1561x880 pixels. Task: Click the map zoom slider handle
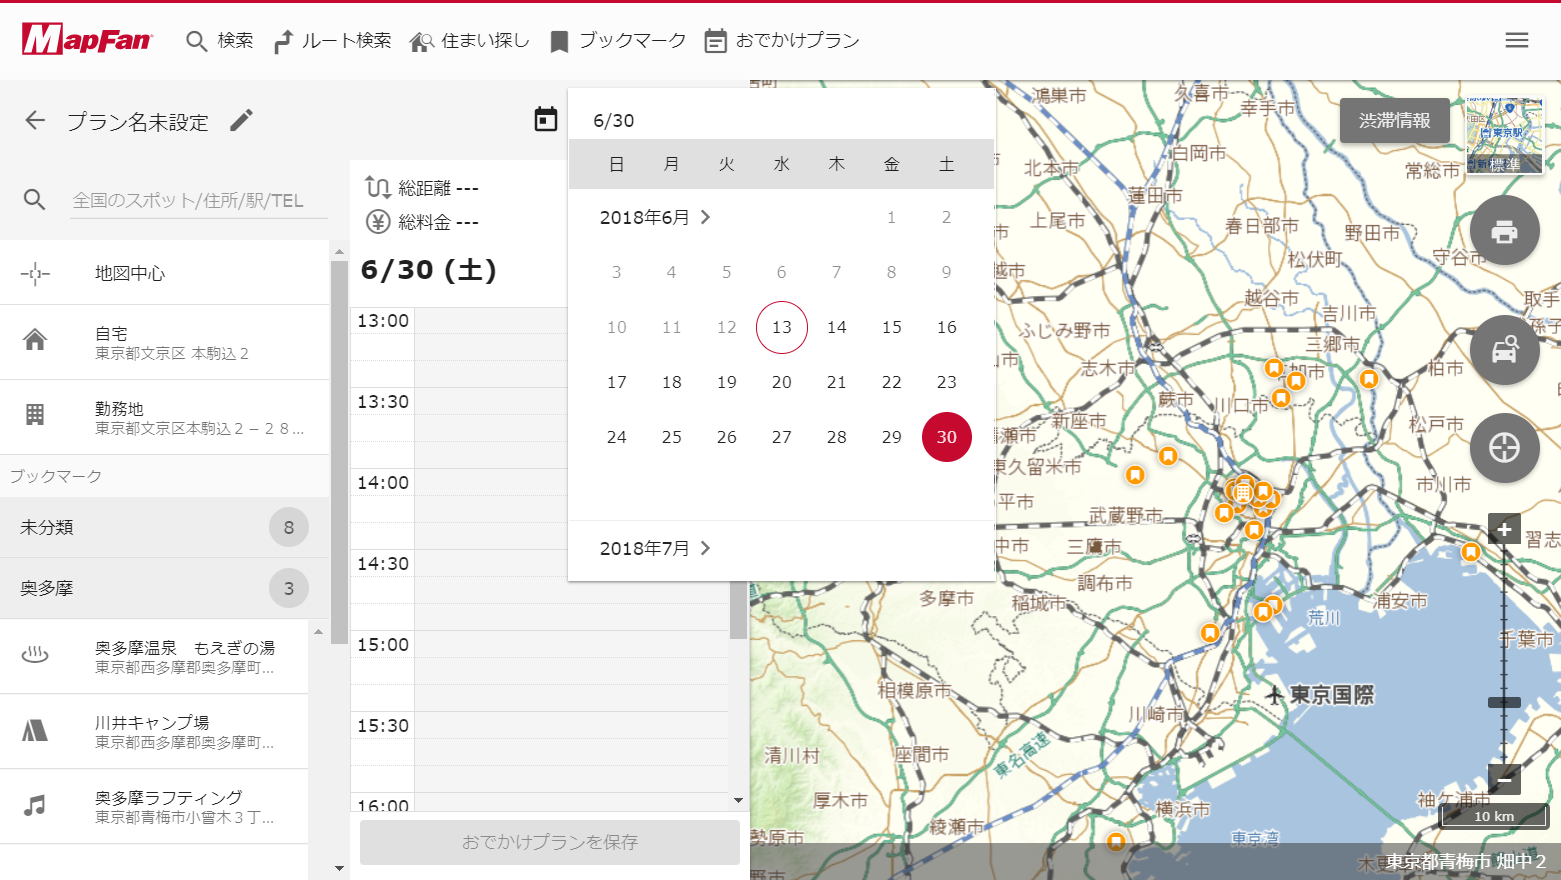point(1504,703)
